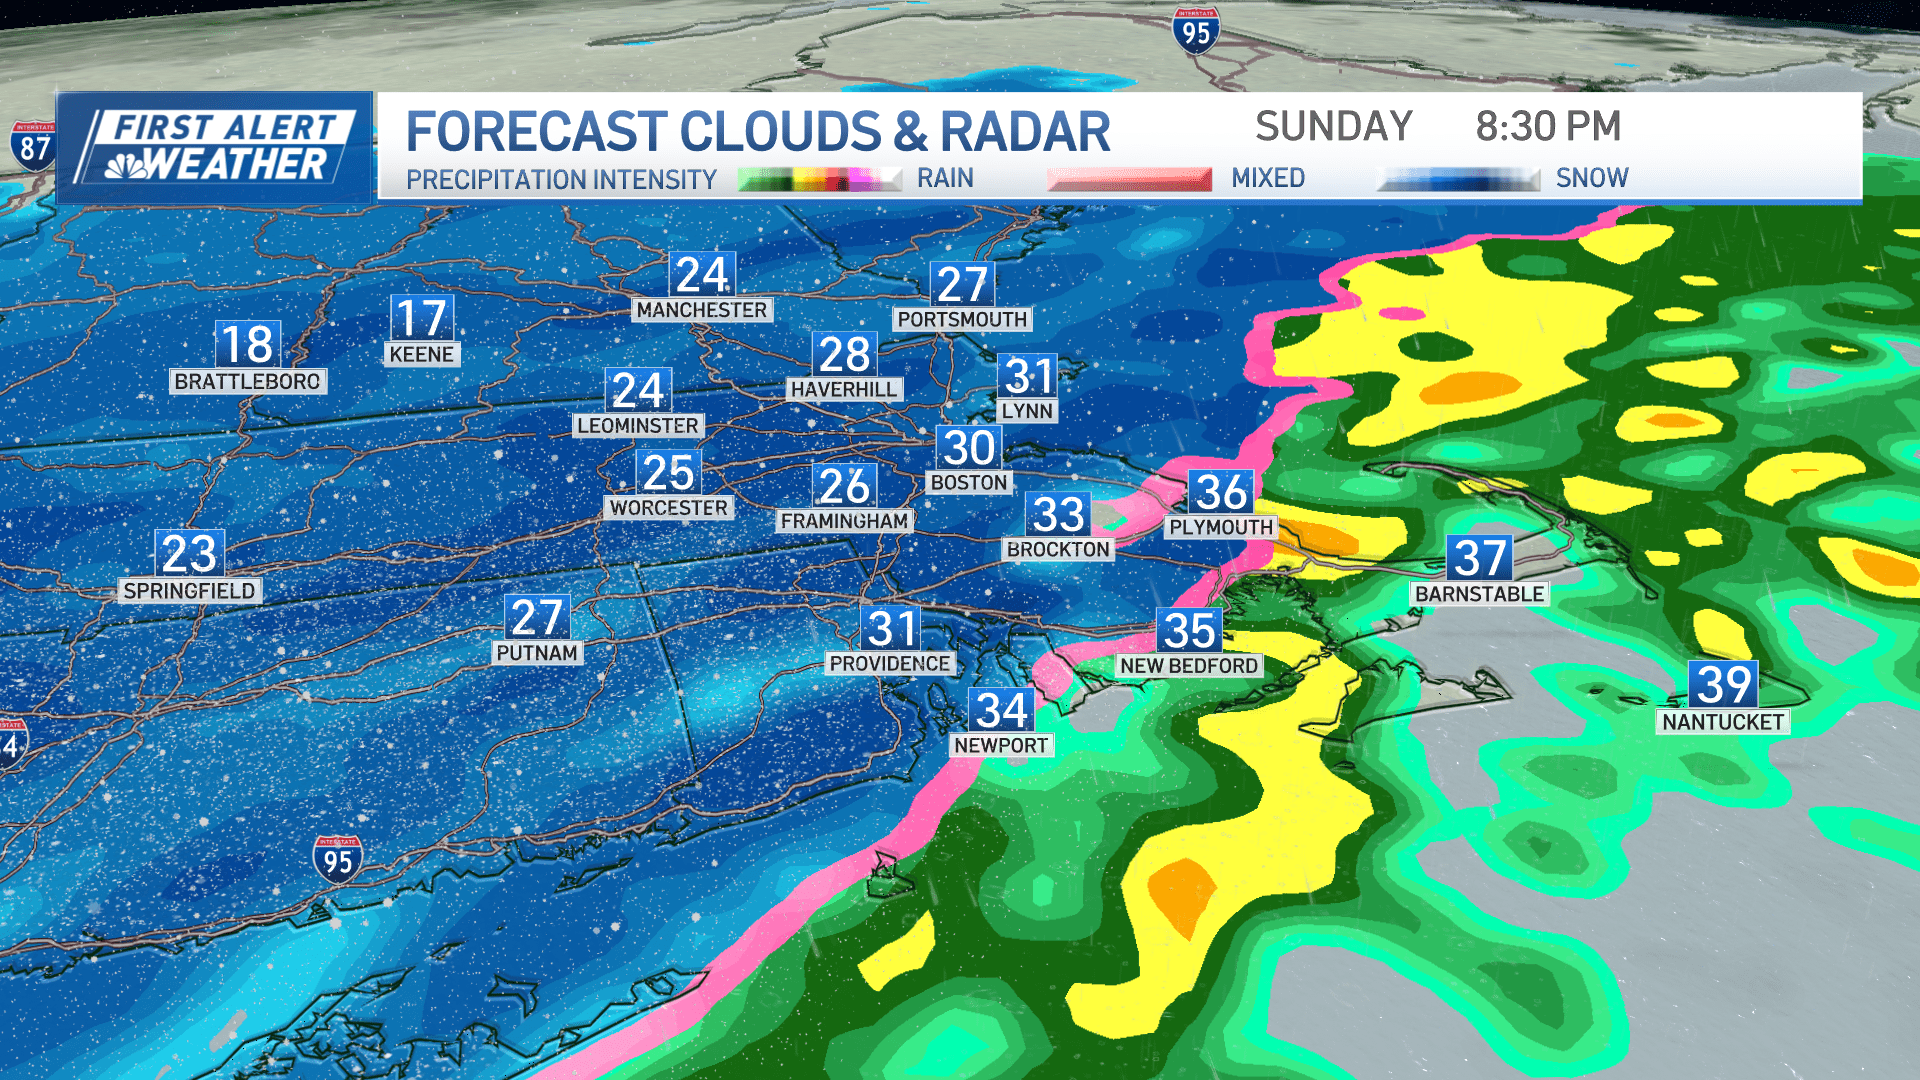This screenshot has height=1080, width=1920.
Task: Click the Forecast Clouds & Radar title
Action: 758,132
